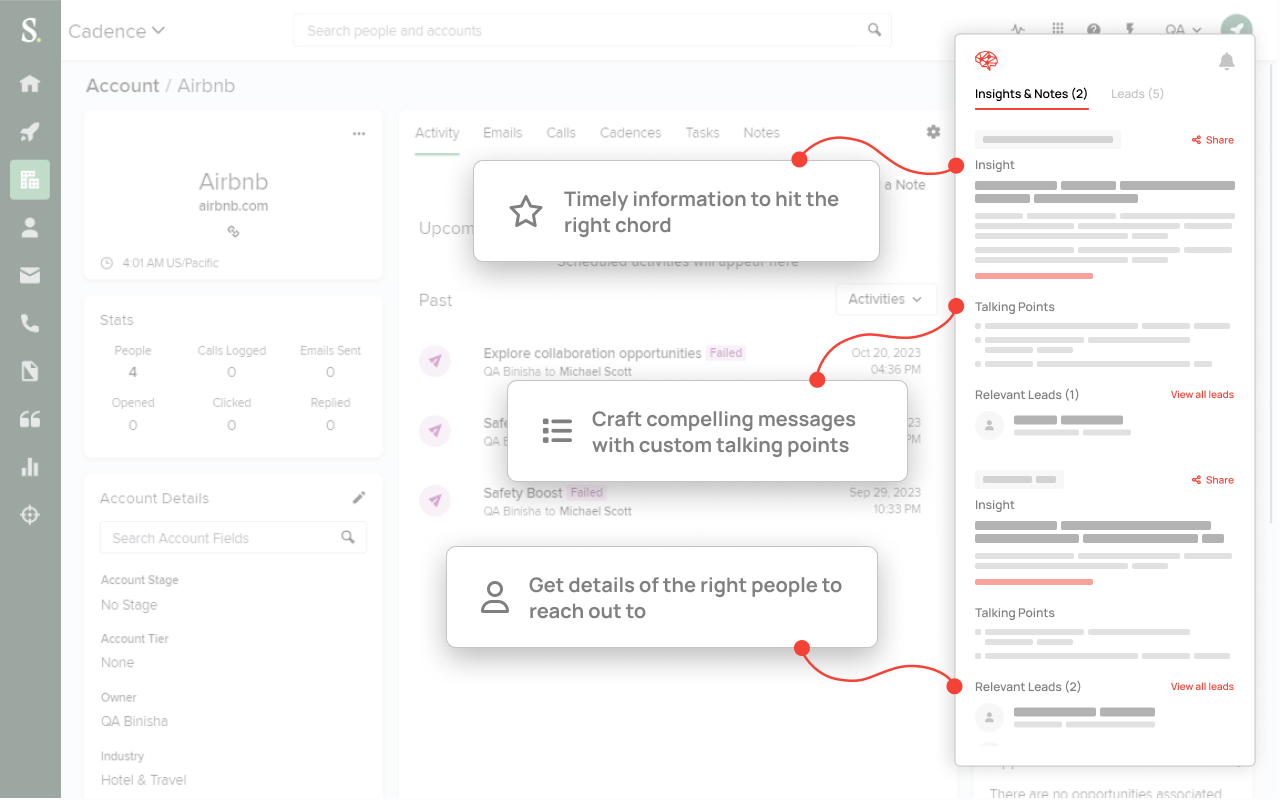Open the Home icon in left sidebar

point(30,84)
